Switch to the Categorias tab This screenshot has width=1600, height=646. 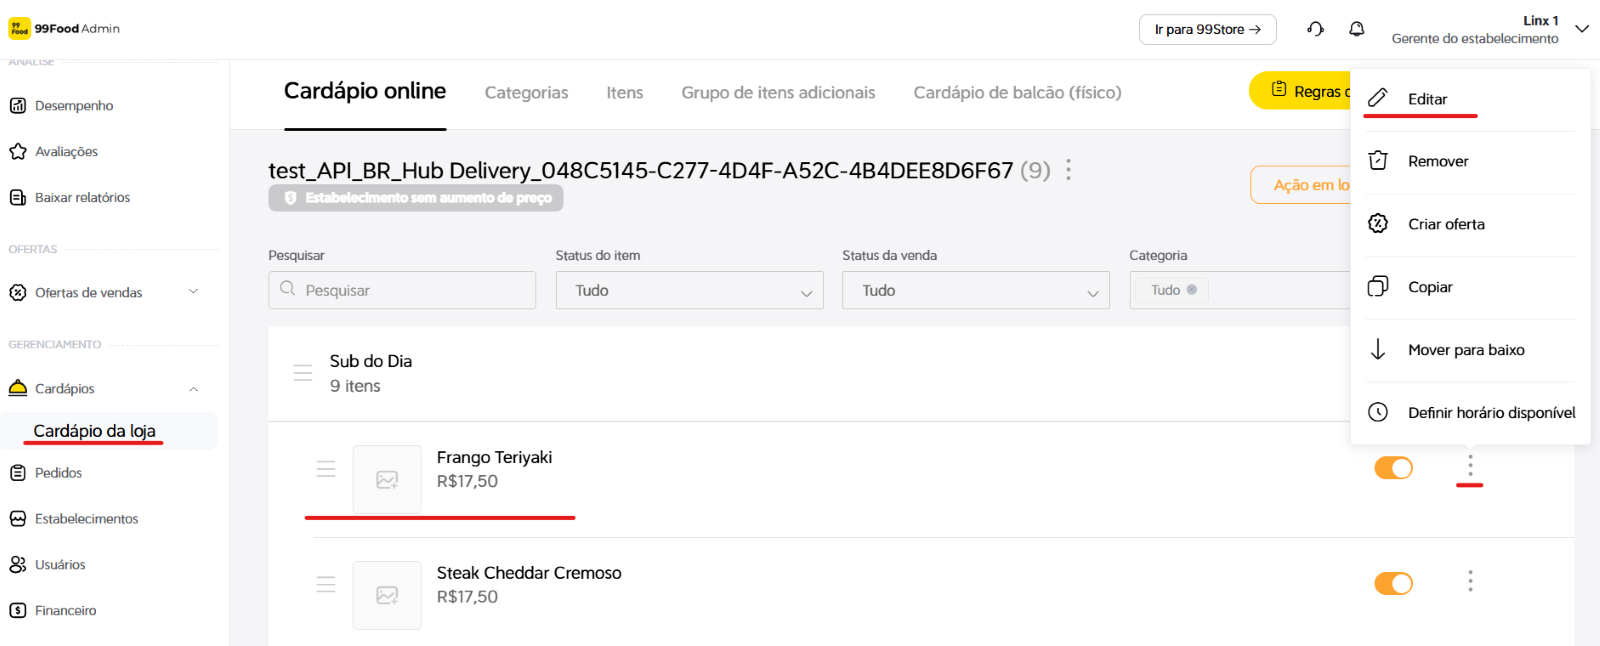[526, 92]
